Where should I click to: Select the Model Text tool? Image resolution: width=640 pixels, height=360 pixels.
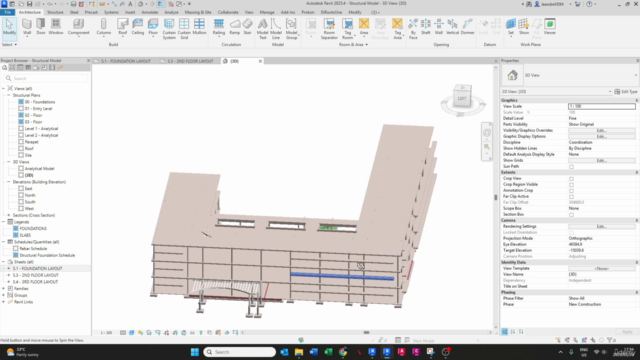click(x=262, y=29)
